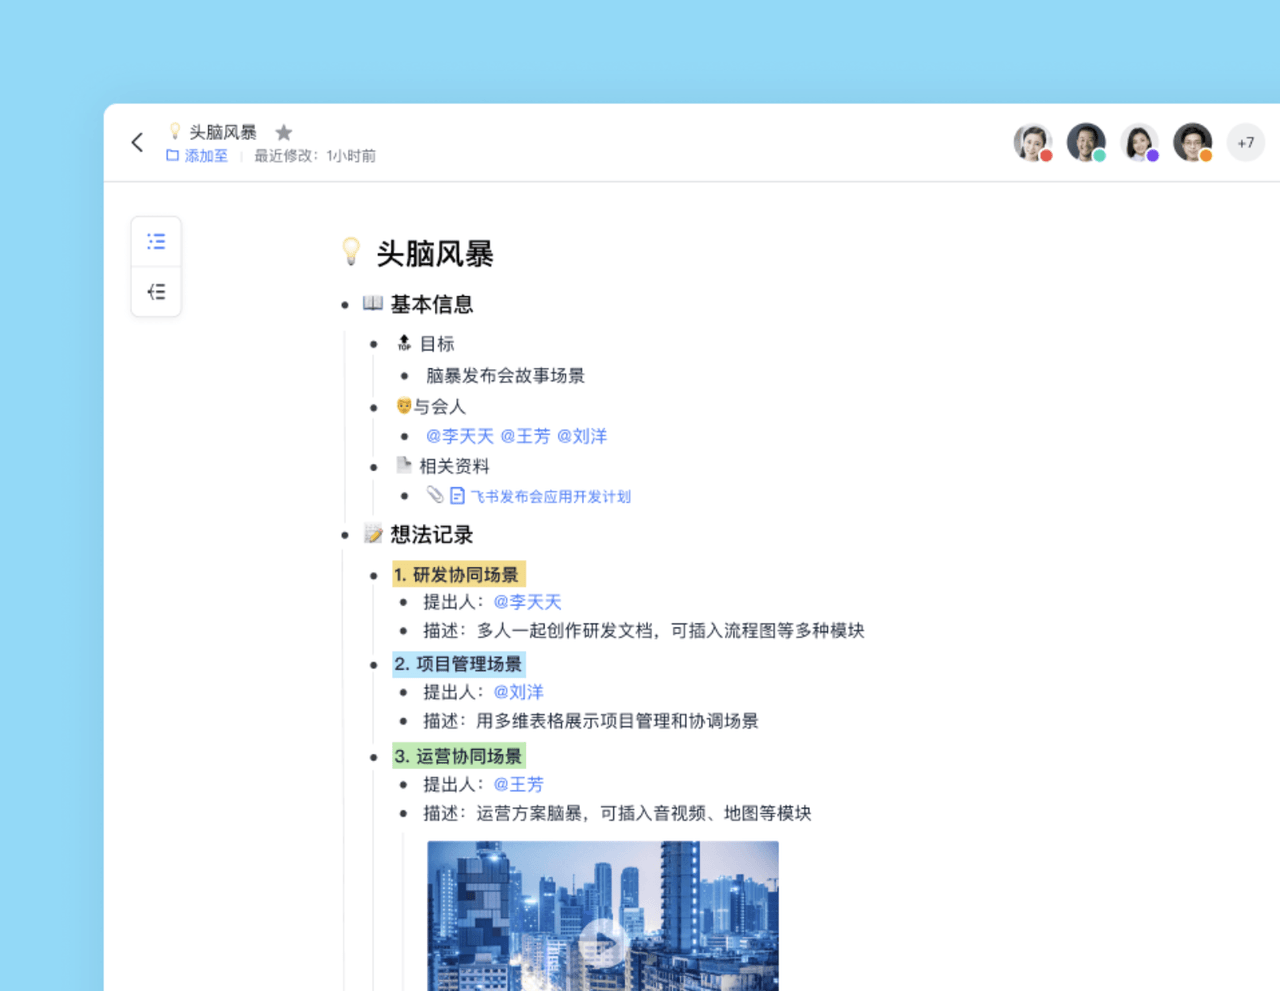Click the 头脑风暴 document title heading

(434, 254)
